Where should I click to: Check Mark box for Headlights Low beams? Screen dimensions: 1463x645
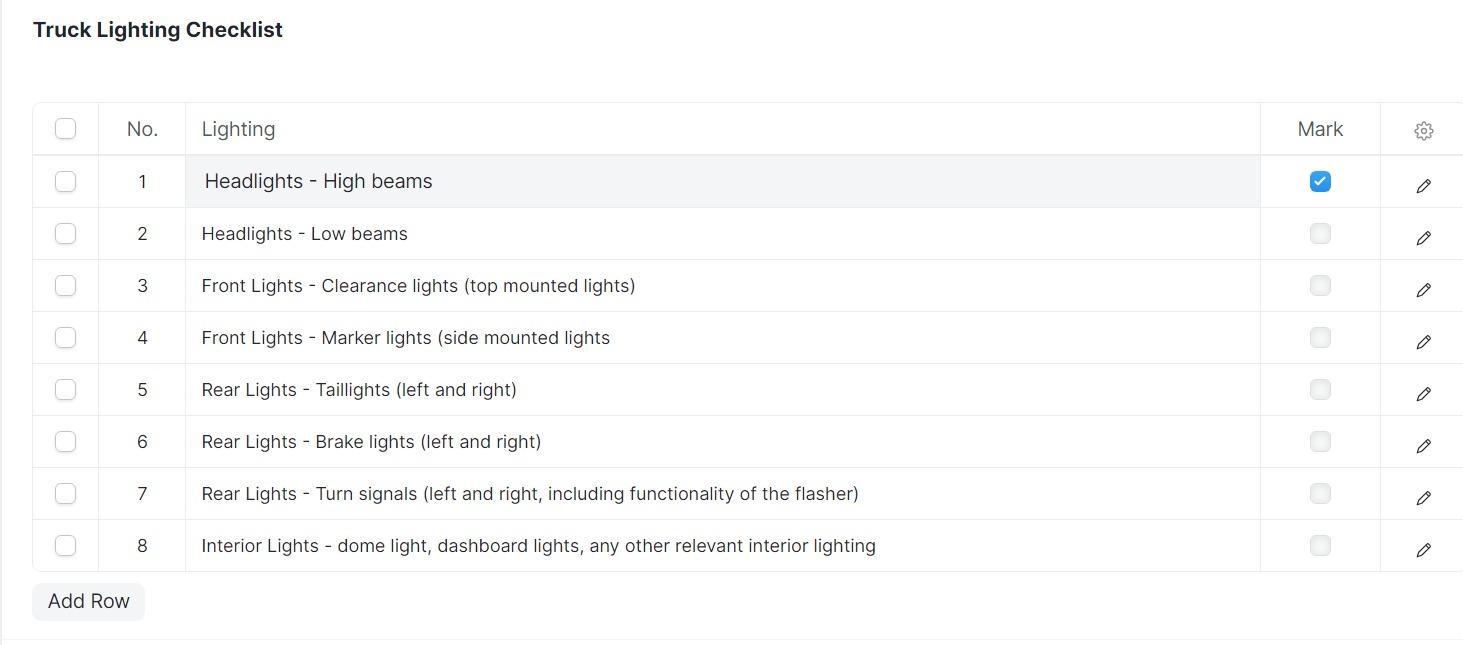coord(1320,233)
